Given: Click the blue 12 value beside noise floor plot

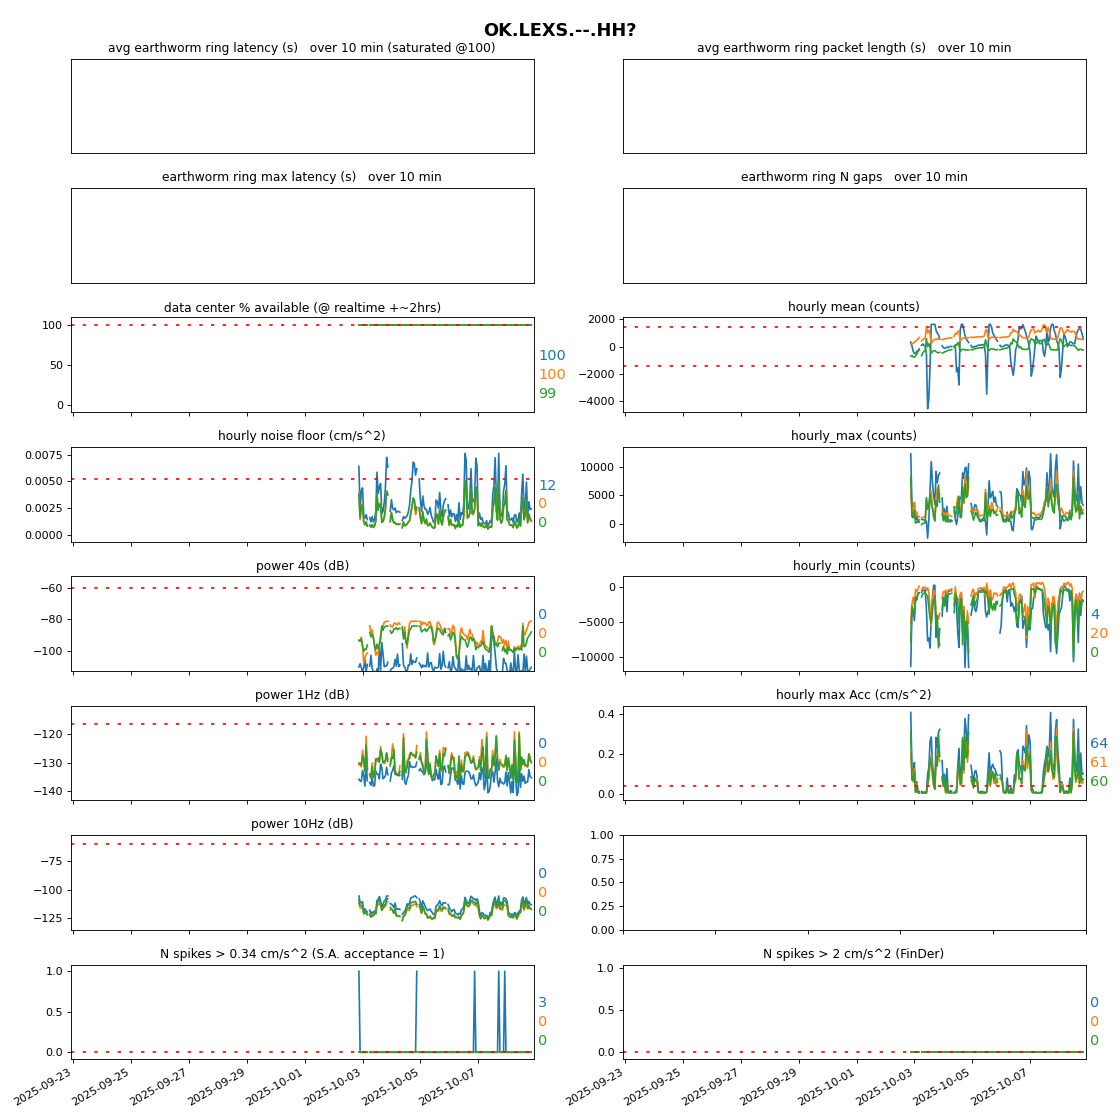Looking at the screenshot, I should [x=547, y=486].
